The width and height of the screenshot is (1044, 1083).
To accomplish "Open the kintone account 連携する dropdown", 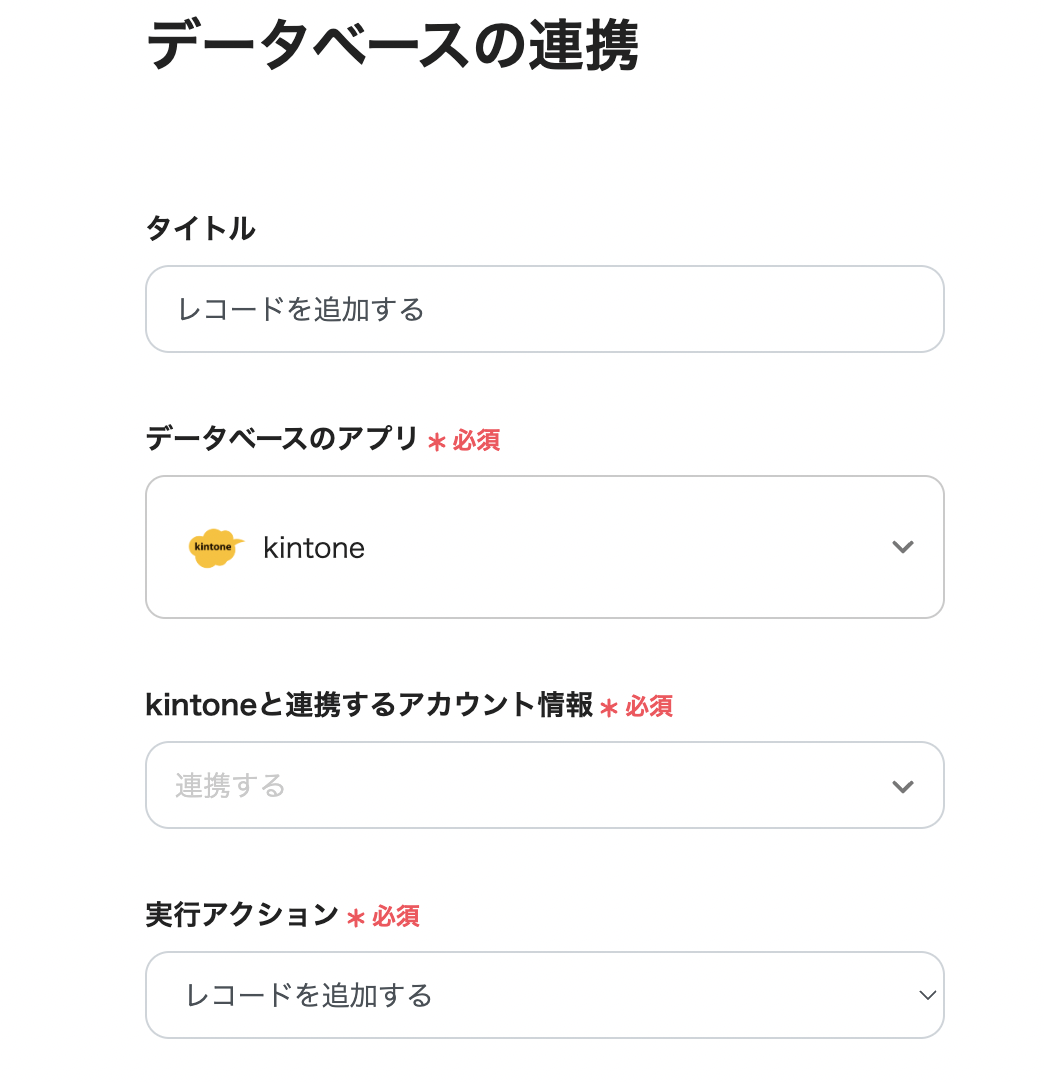I will tap(544, 785).
